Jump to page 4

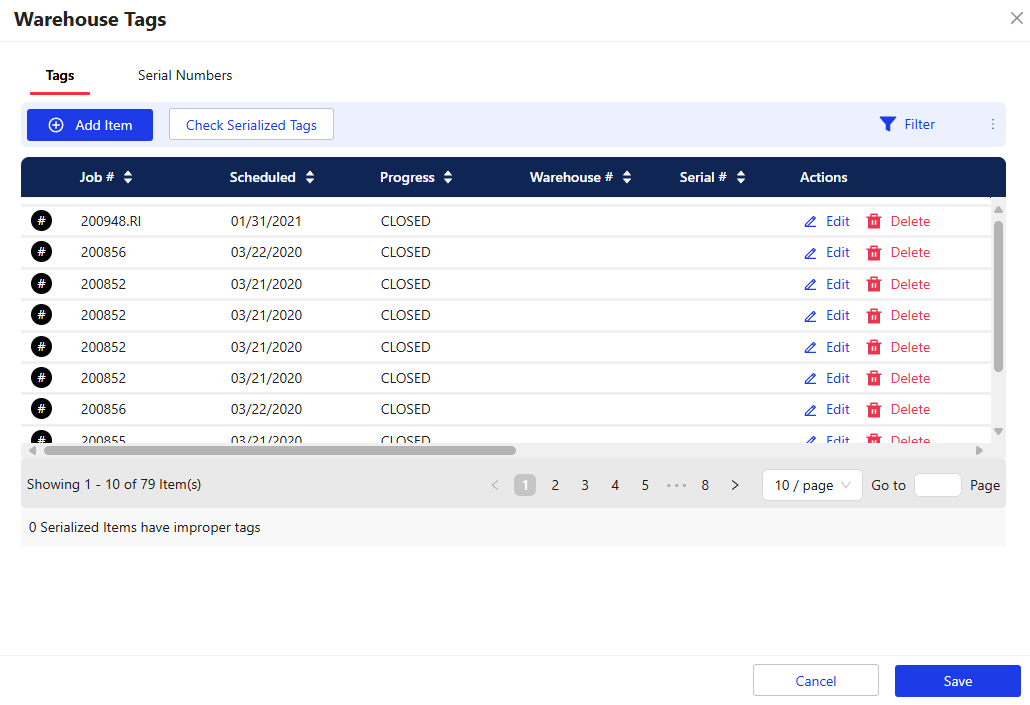pyautogui.click(x=615, y=485)
